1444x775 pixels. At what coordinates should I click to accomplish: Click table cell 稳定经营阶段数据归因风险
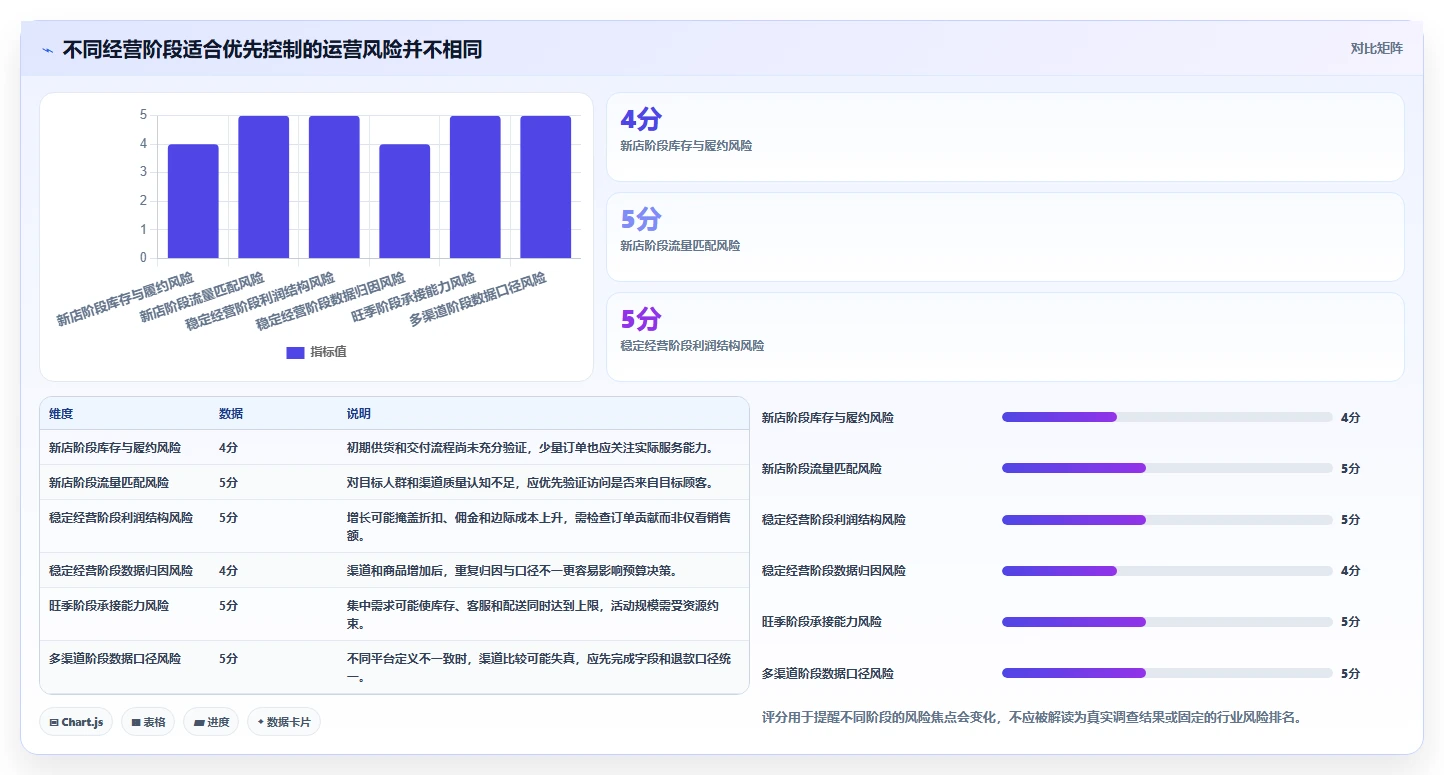pyautogui.click(x=121, y=571)
